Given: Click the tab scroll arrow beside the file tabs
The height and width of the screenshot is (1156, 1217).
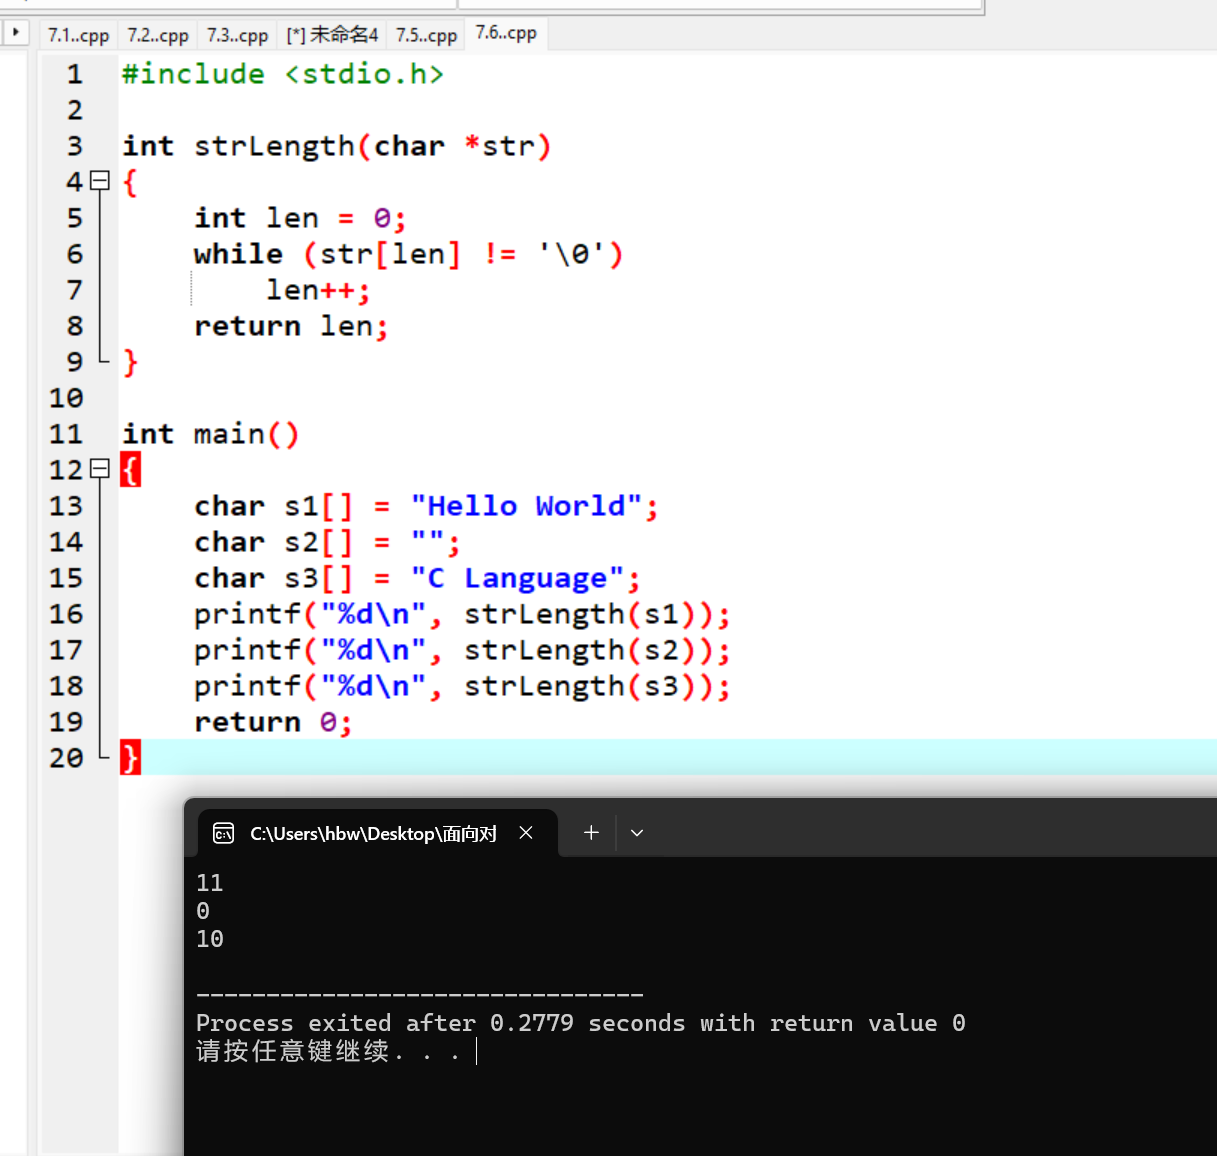Looking at the screenshot, I should (16, 33).
